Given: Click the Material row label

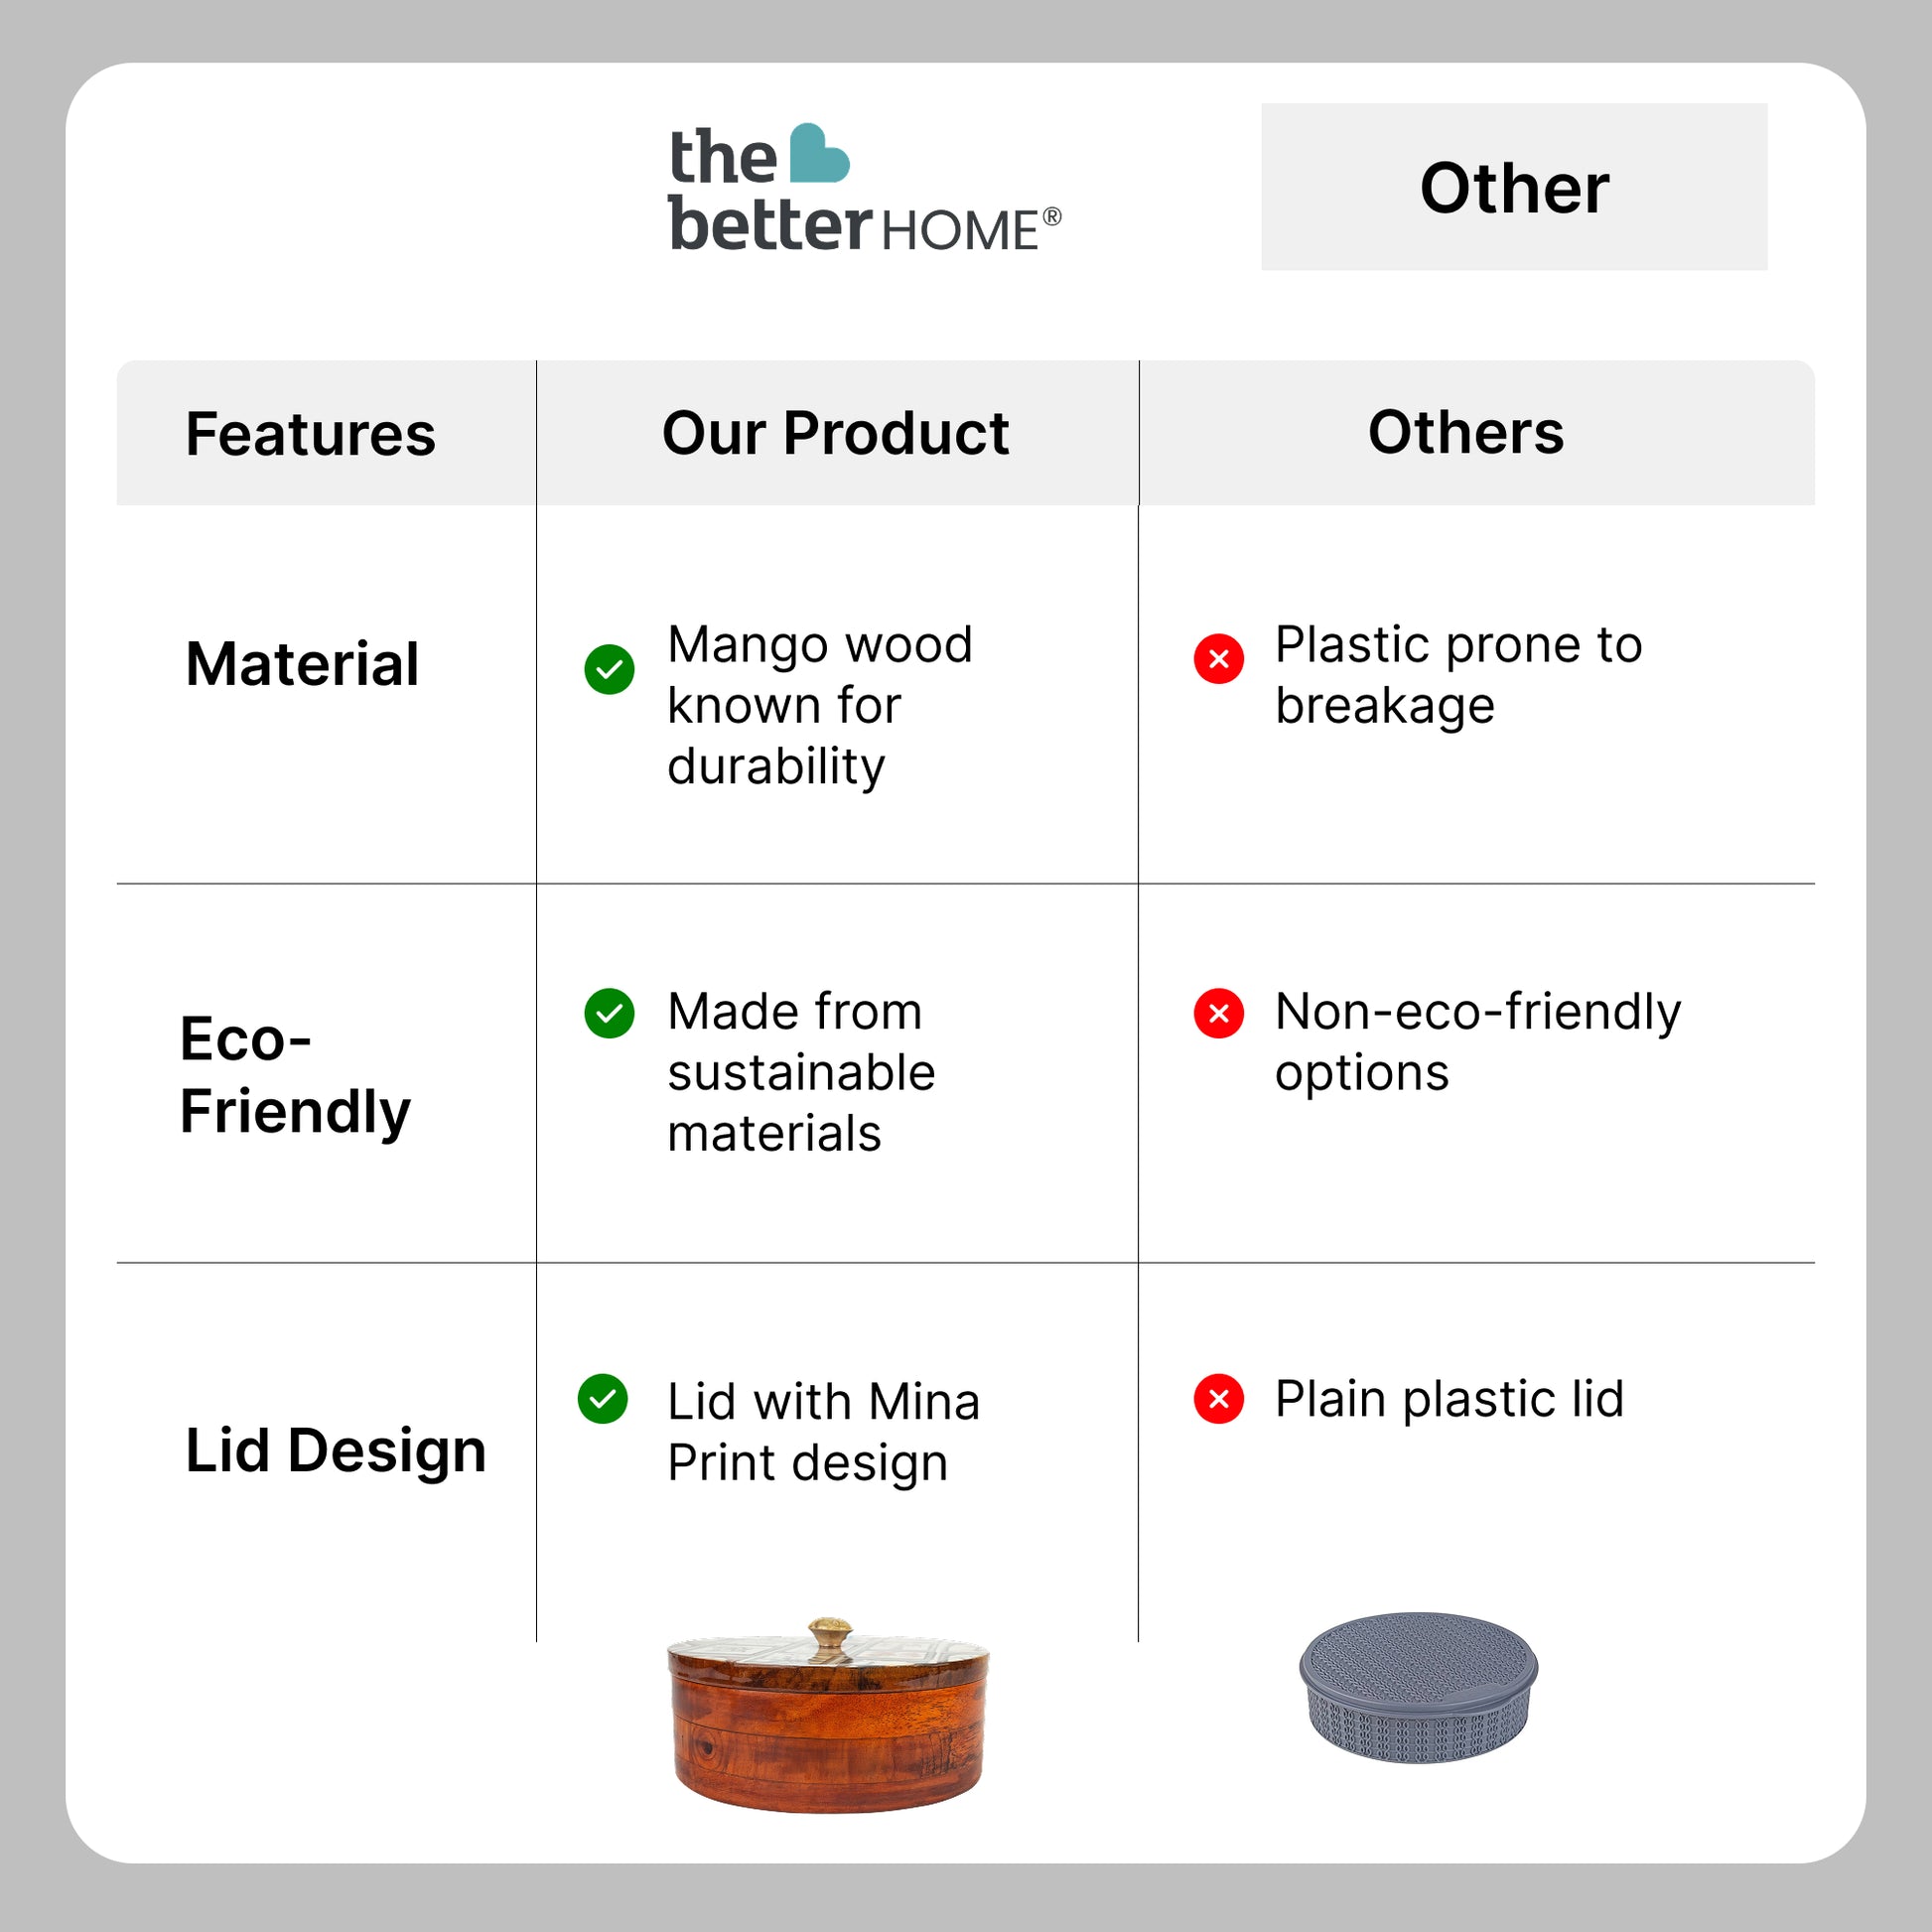Looking at the screenshot, I should click(302, 664).
